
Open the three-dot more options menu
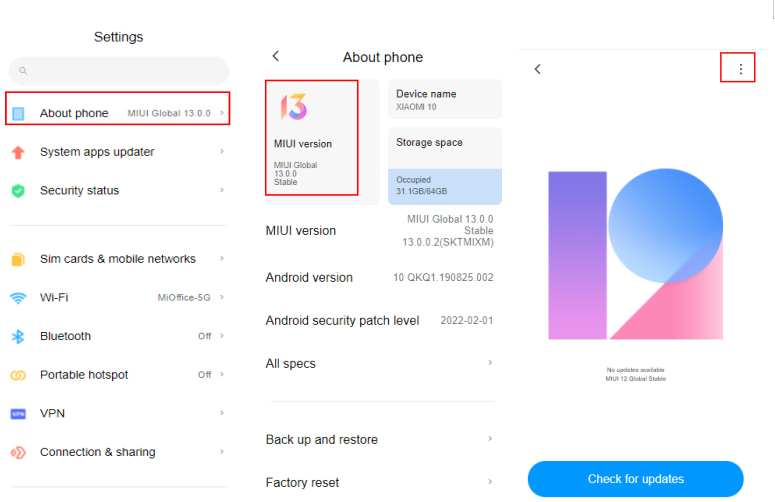click(x=740, y=69)
